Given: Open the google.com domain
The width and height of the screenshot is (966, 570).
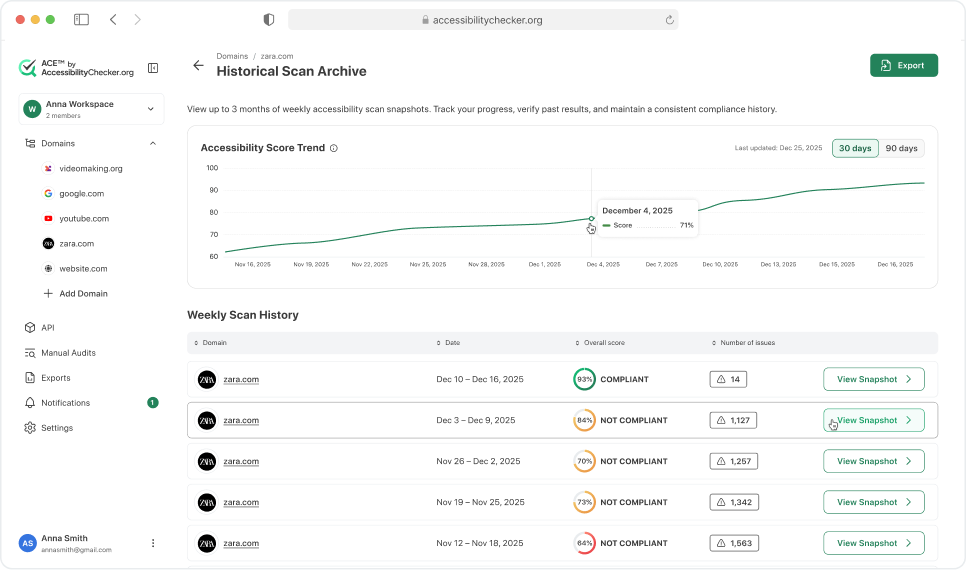Looking at the screenshot, I should pyautogui.click(x=81, y=193).
